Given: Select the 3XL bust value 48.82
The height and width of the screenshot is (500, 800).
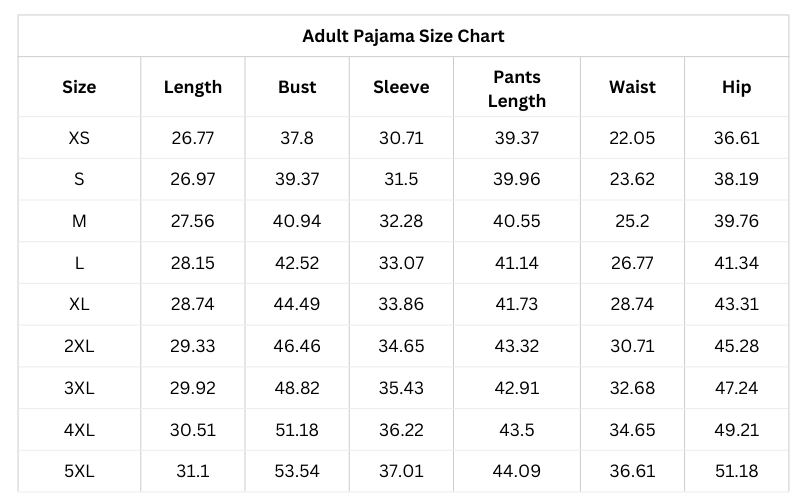Looking at the screenshot, I should pos(297,388).
